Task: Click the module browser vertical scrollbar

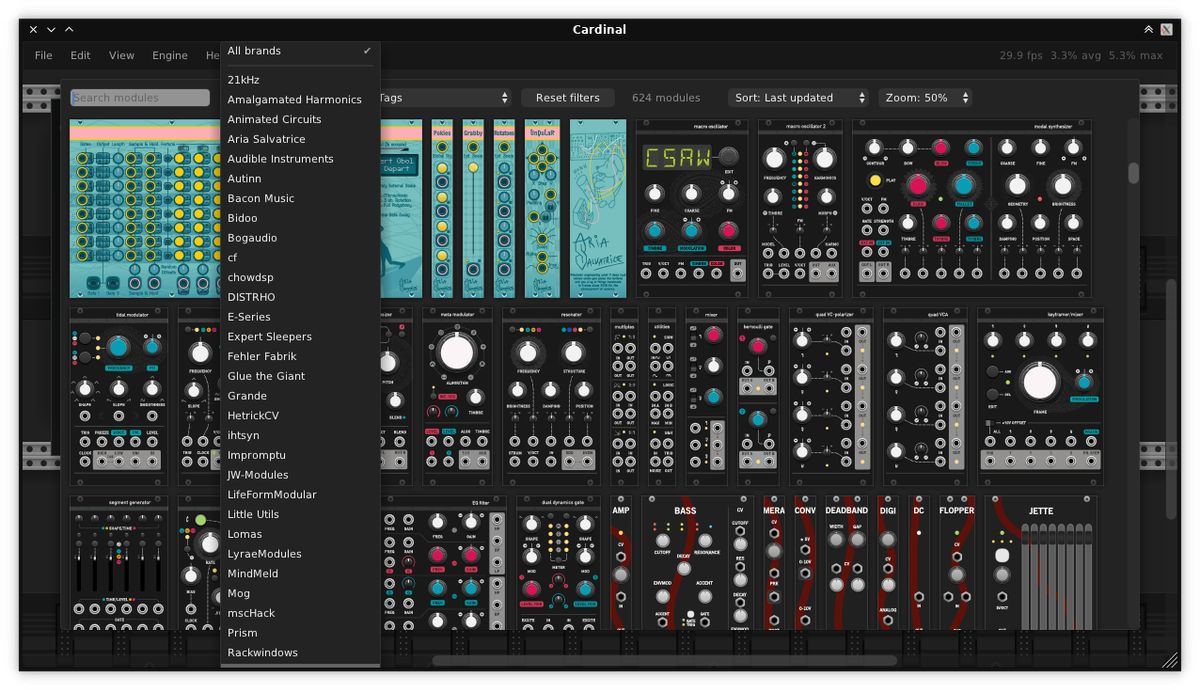Action: [x=1133, y=173]
